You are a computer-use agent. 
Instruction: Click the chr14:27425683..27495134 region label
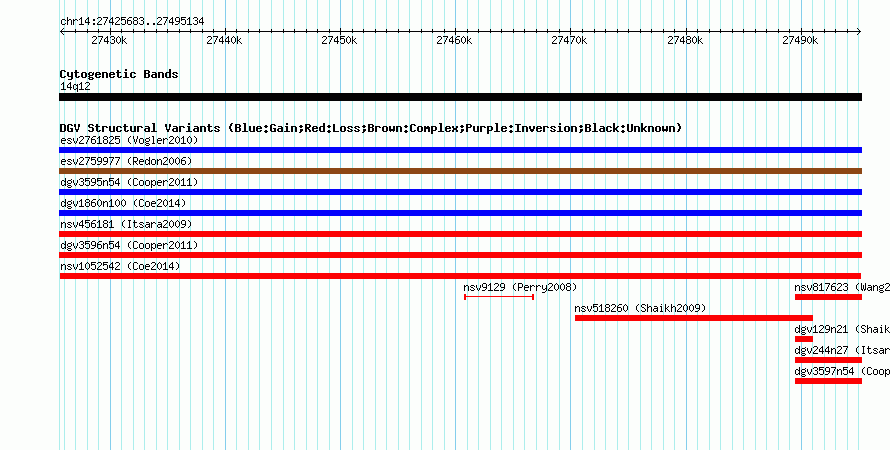click(x=132, y=22)
